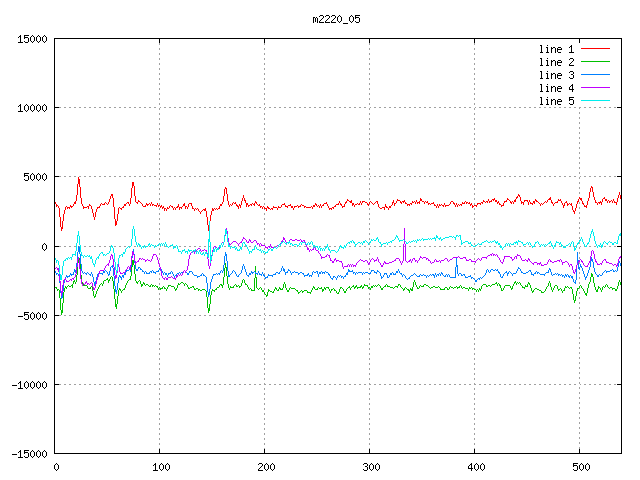Click the 'line 2' legend label
This screenshot has width=640, height=480.
(556, 62)
